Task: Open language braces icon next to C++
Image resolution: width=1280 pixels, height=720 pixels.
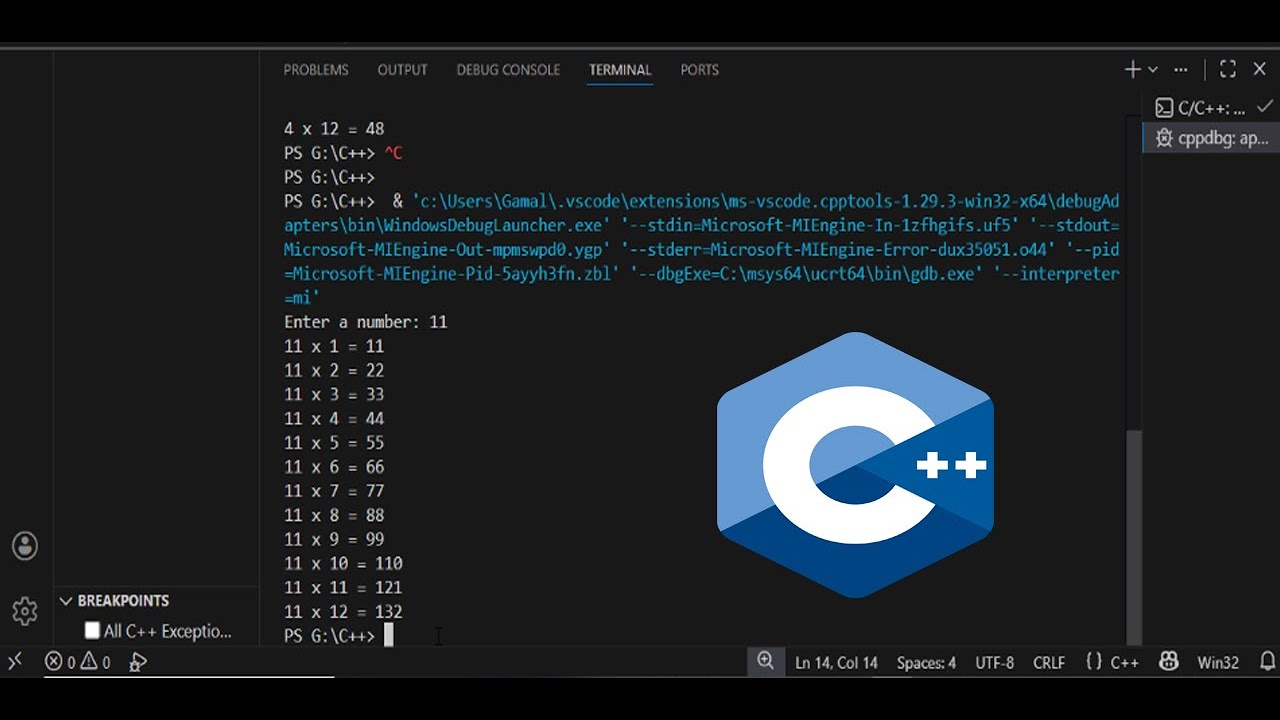Action: pos(1094,662)
